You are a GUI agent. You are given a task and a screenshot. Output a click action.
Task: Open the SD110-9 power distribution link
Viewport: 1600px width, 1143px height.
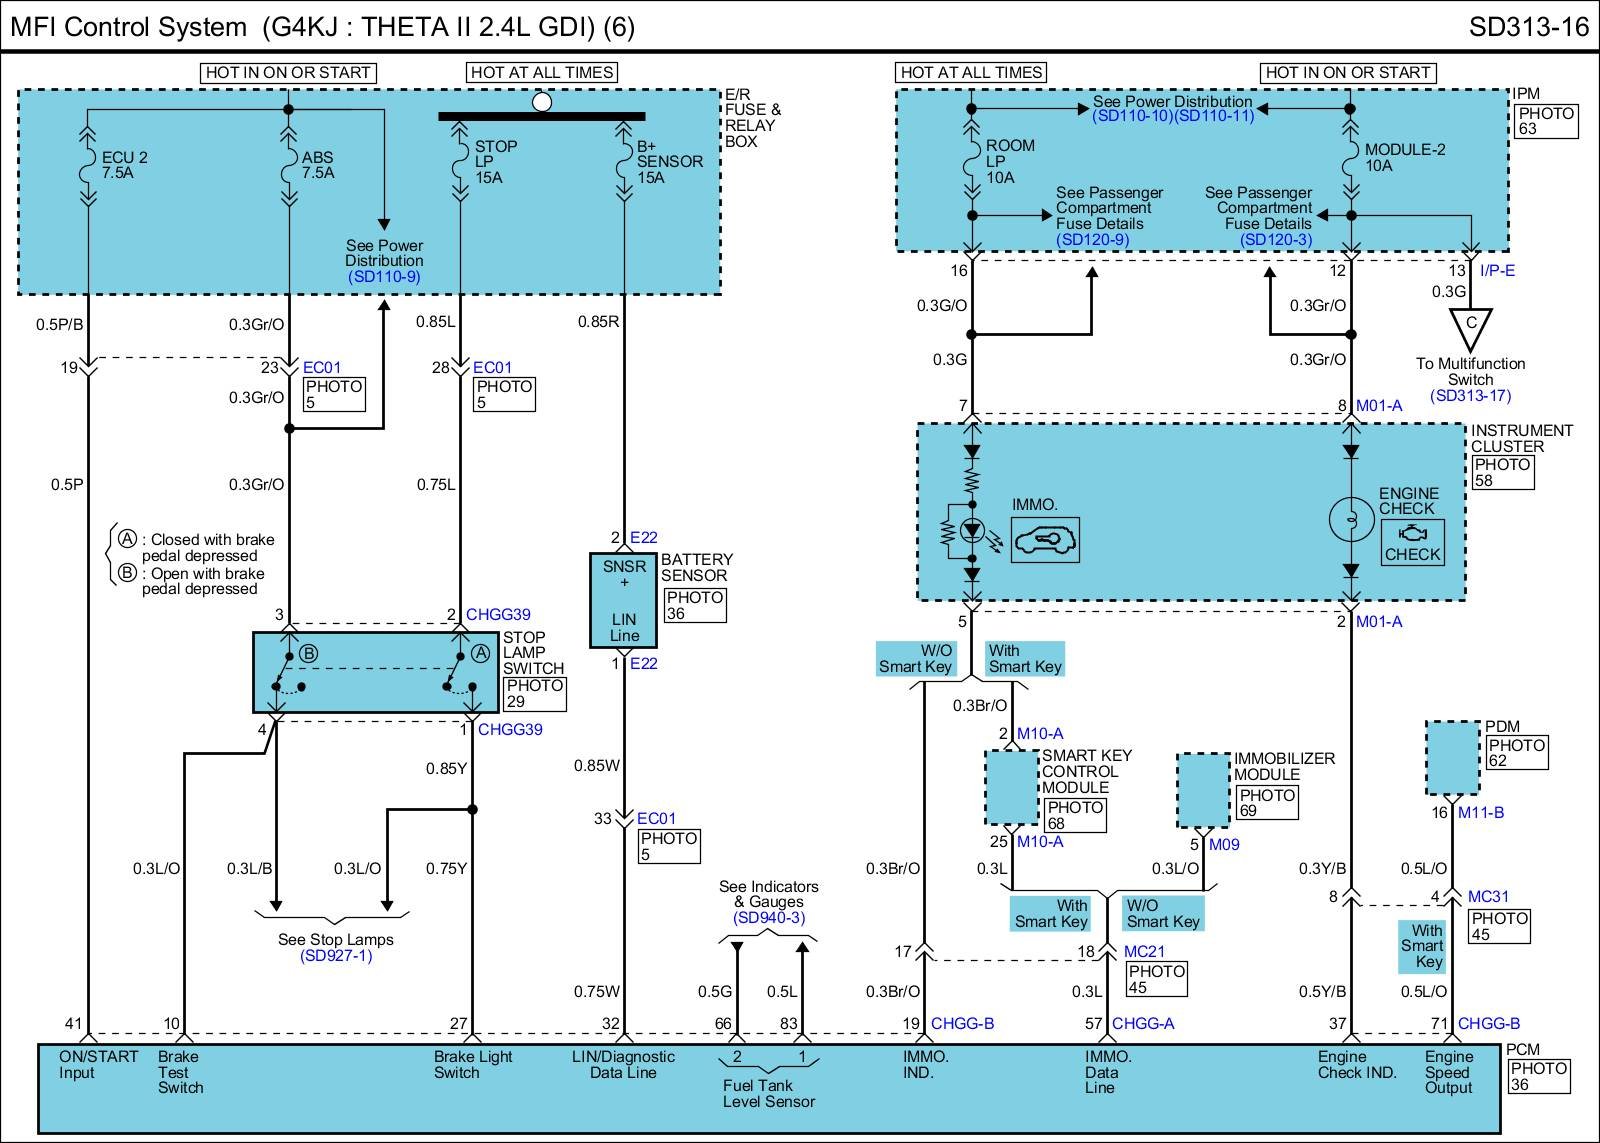[384, 276]
